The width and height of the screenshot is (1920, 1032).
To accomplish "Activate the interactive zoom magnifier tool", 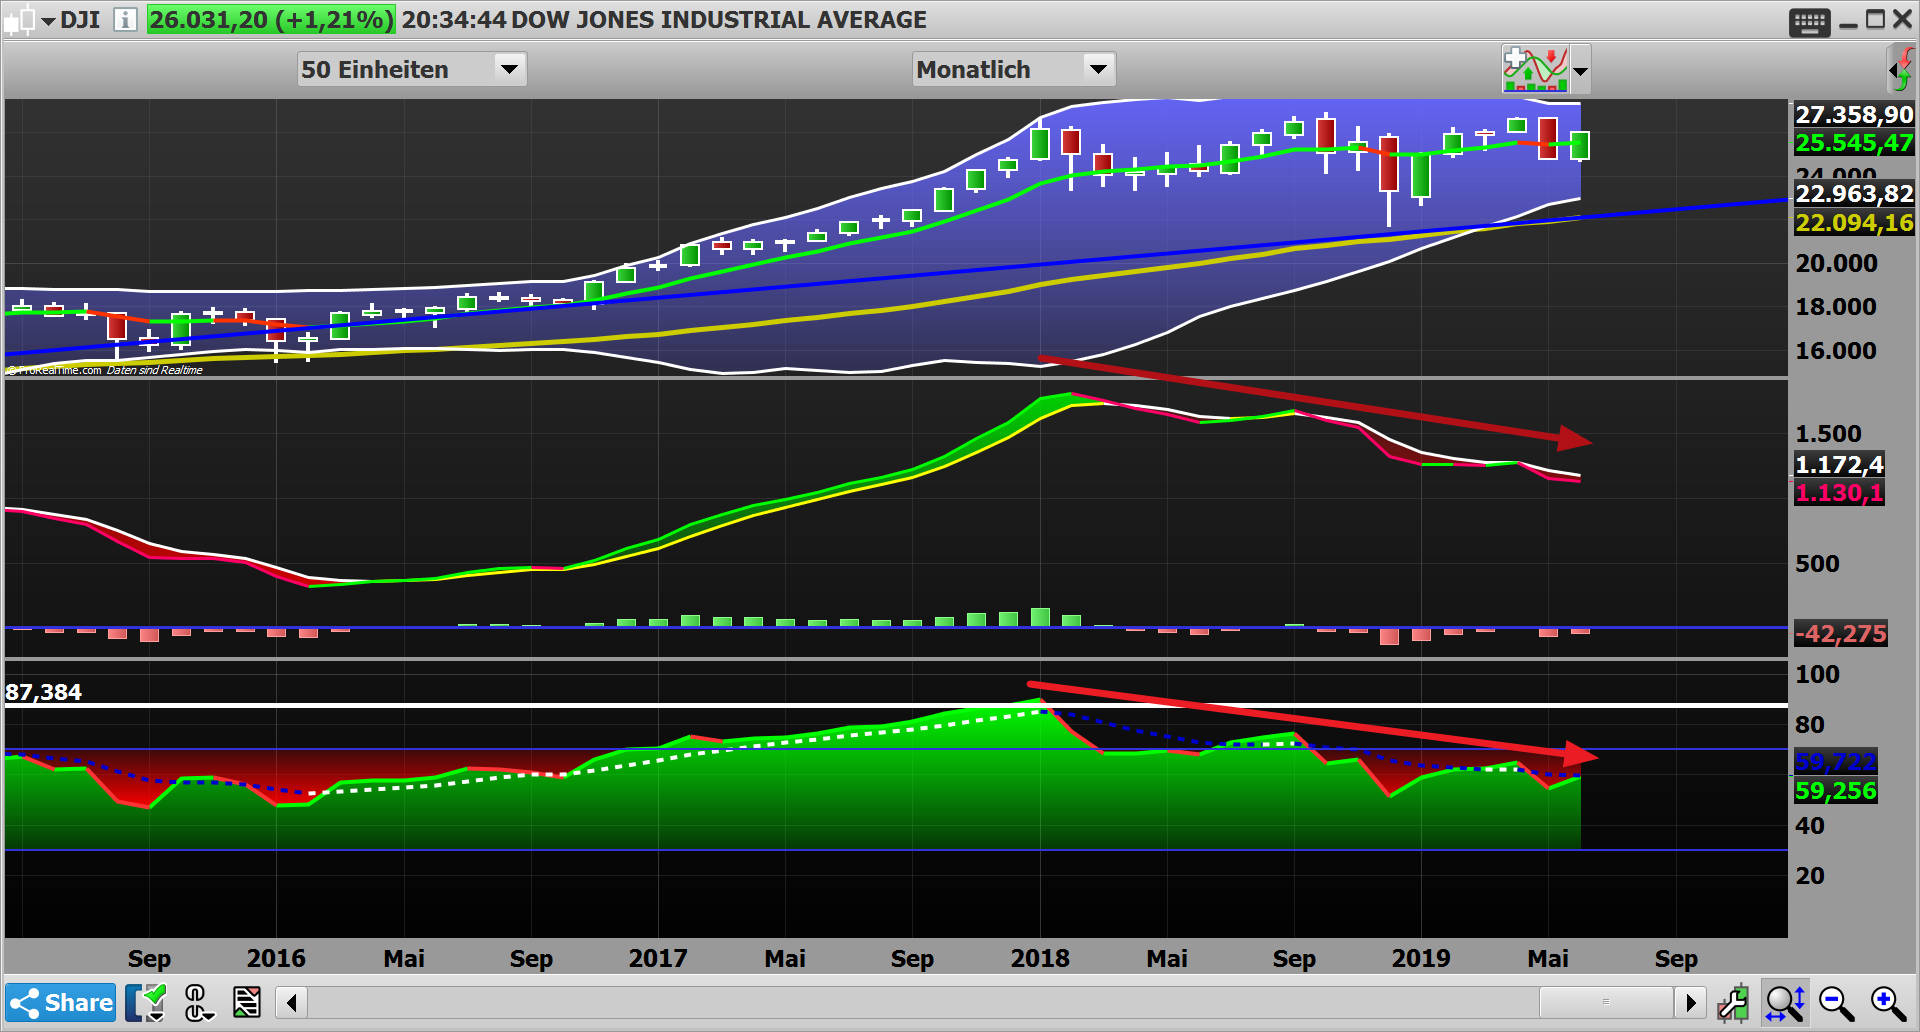I will pos(1785,1002).
